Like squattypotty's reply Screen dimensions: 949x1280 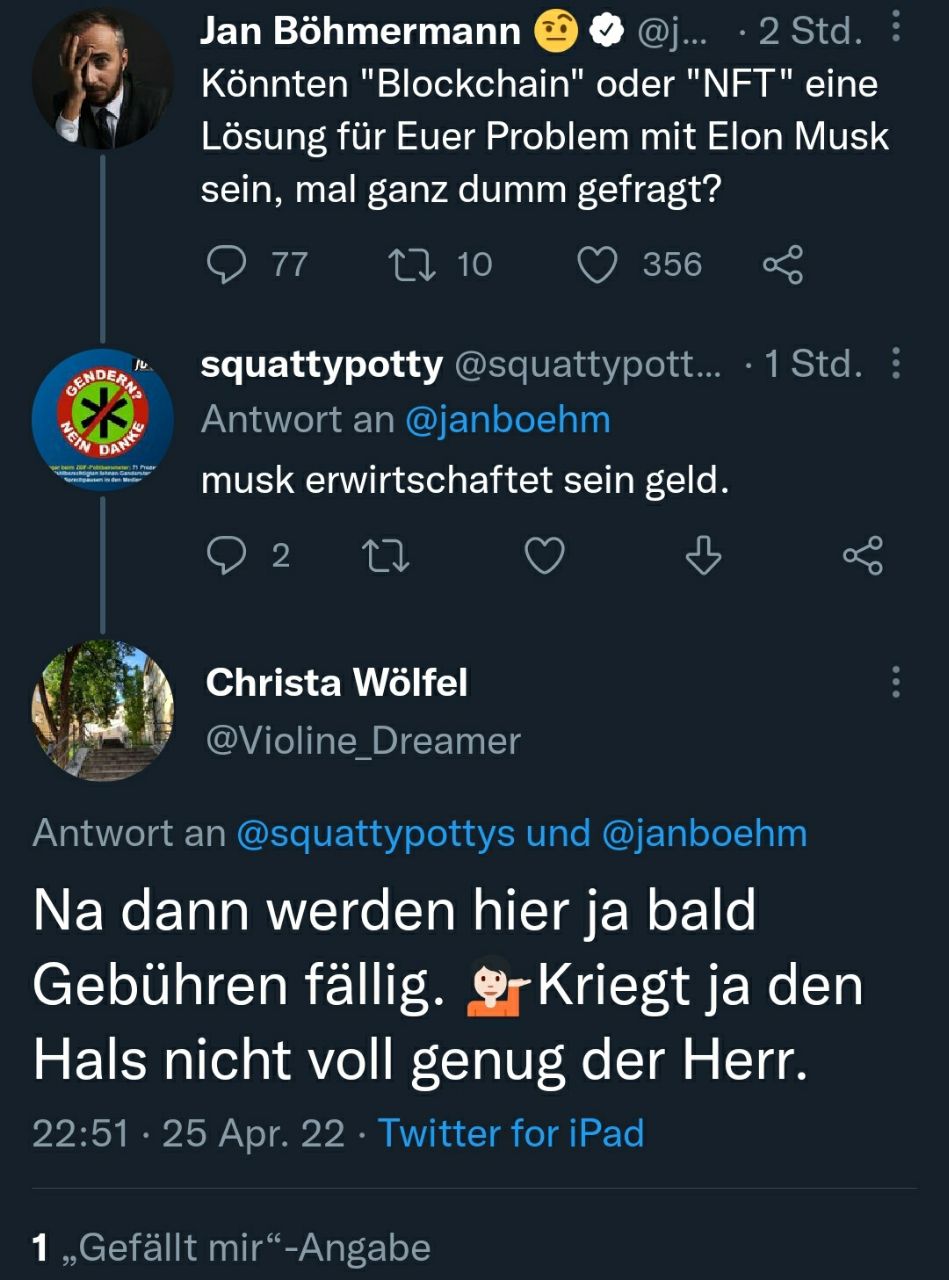(545, 556)
